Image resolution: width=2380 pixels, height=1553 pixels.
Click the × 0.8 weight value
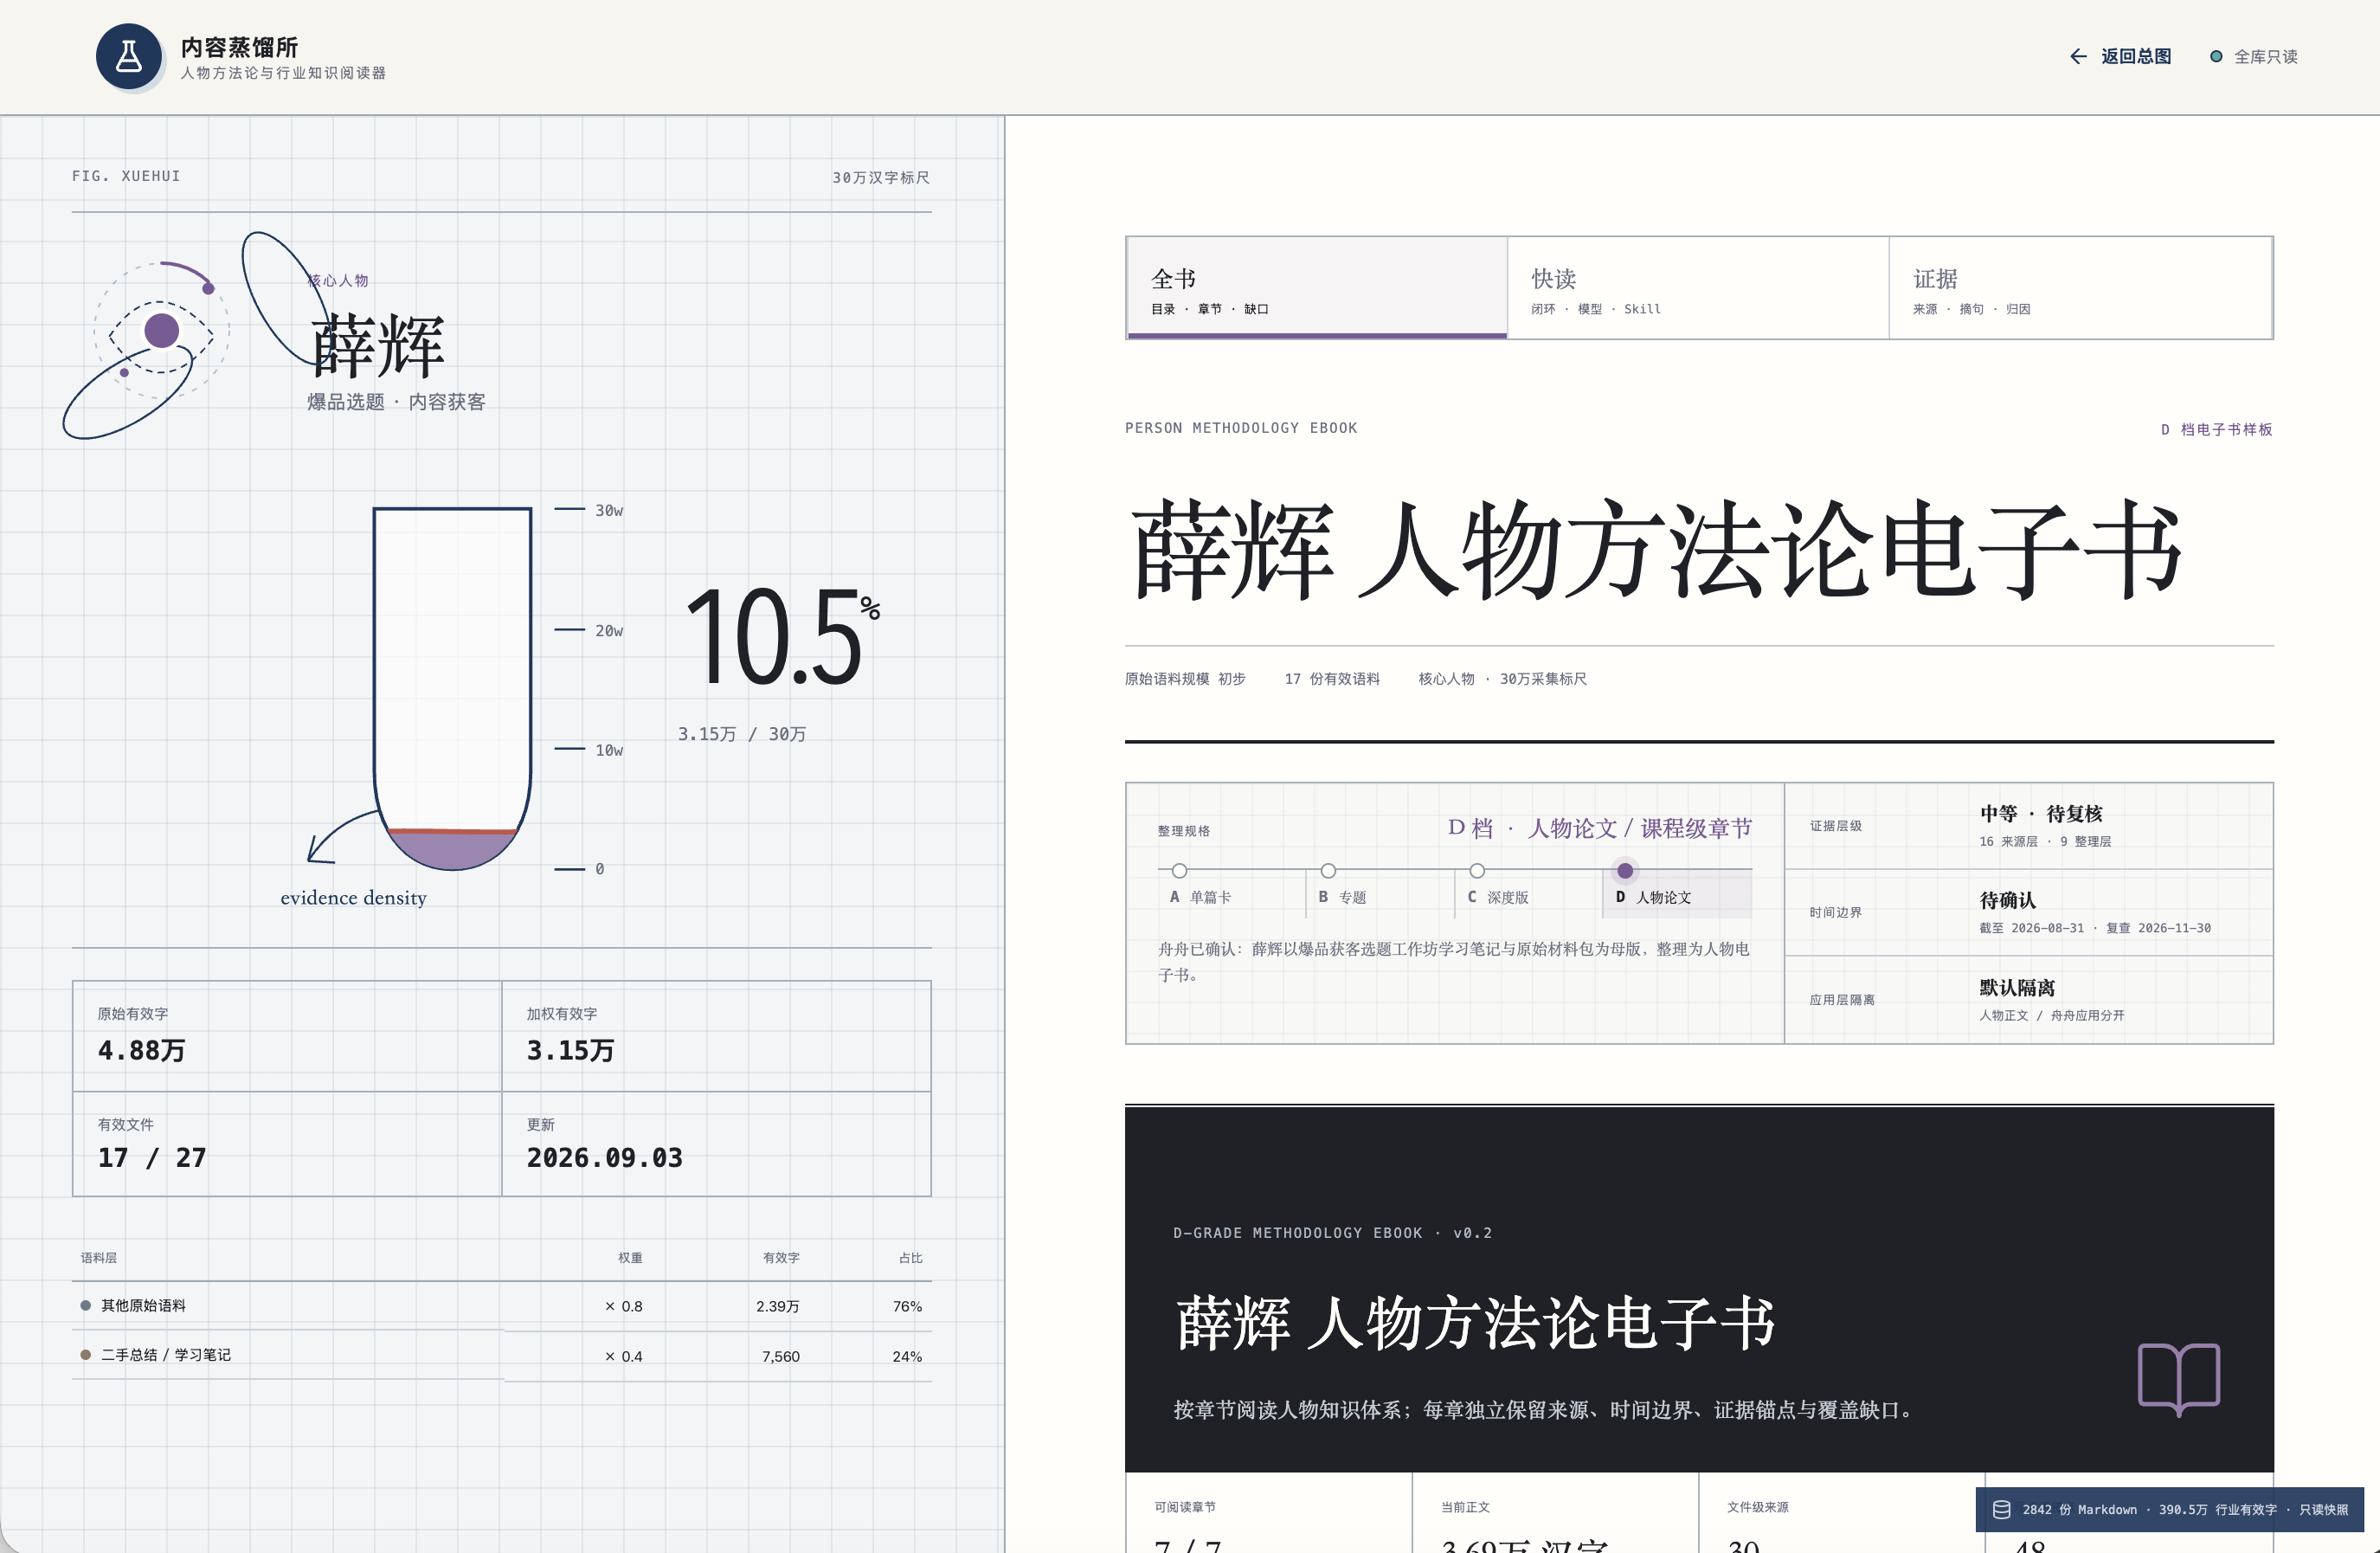(x=624, y=1306)
